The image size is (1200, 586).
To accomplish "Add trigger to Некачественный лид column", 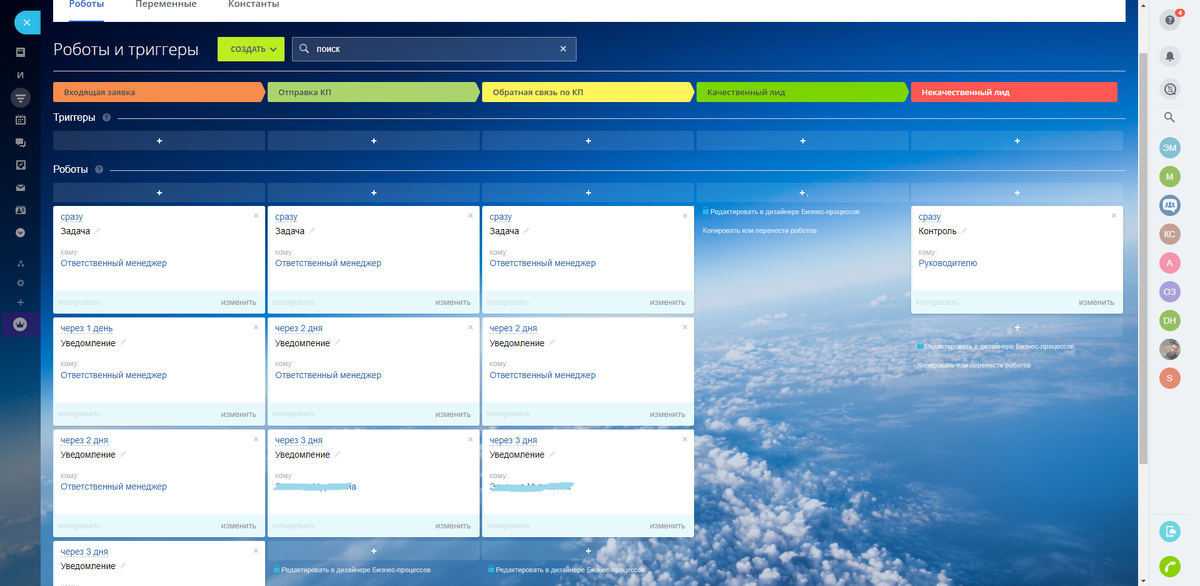I will click(x=1017, y=141).
